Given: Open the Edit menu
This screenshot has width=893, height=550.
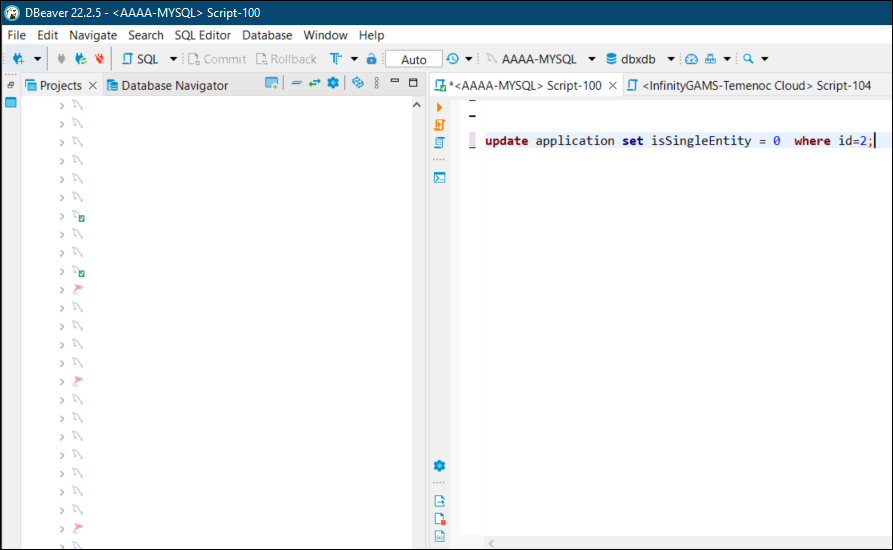Looking at the screenshot, I should click(47, 35).
